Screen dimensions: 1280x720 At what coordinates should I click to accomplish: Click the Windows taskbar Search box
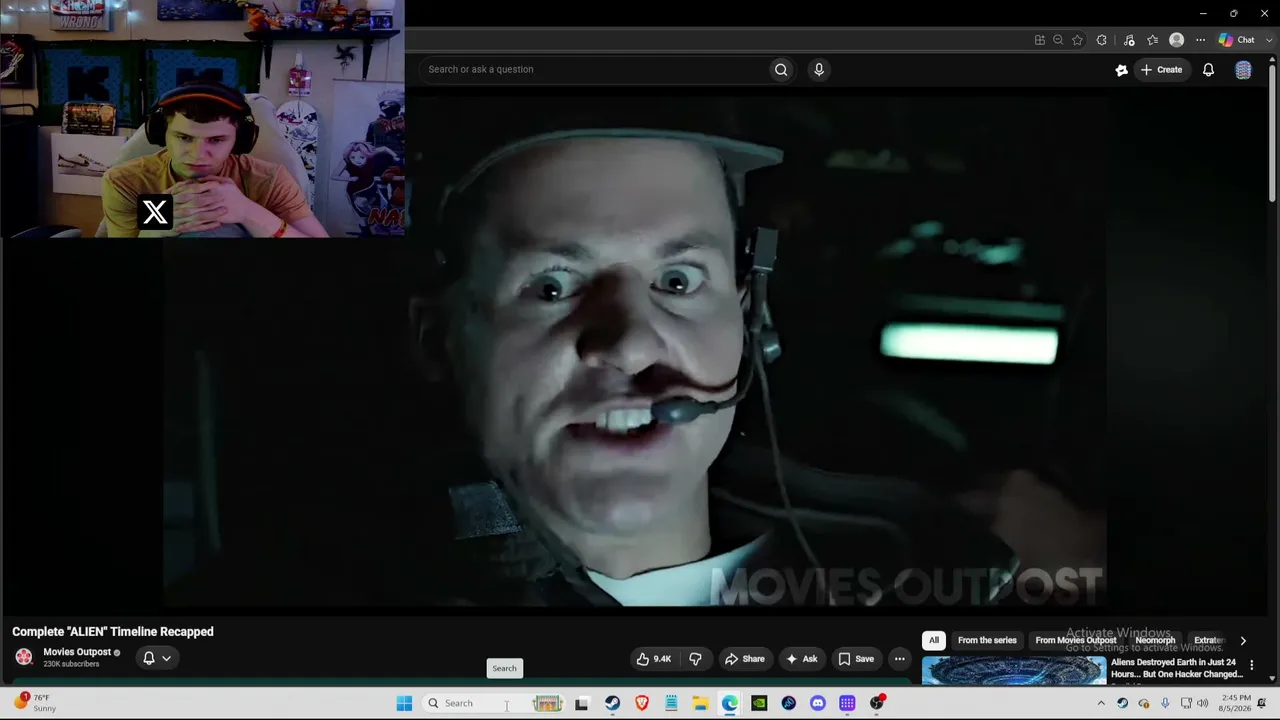(x=492, y=703)
